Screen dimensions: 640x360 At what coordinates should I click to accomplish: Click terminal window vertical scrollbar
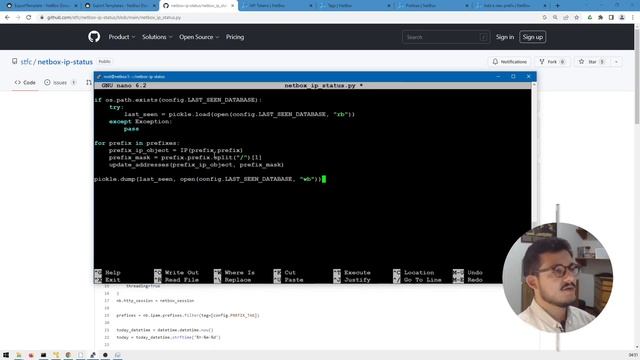coord(534,155)
